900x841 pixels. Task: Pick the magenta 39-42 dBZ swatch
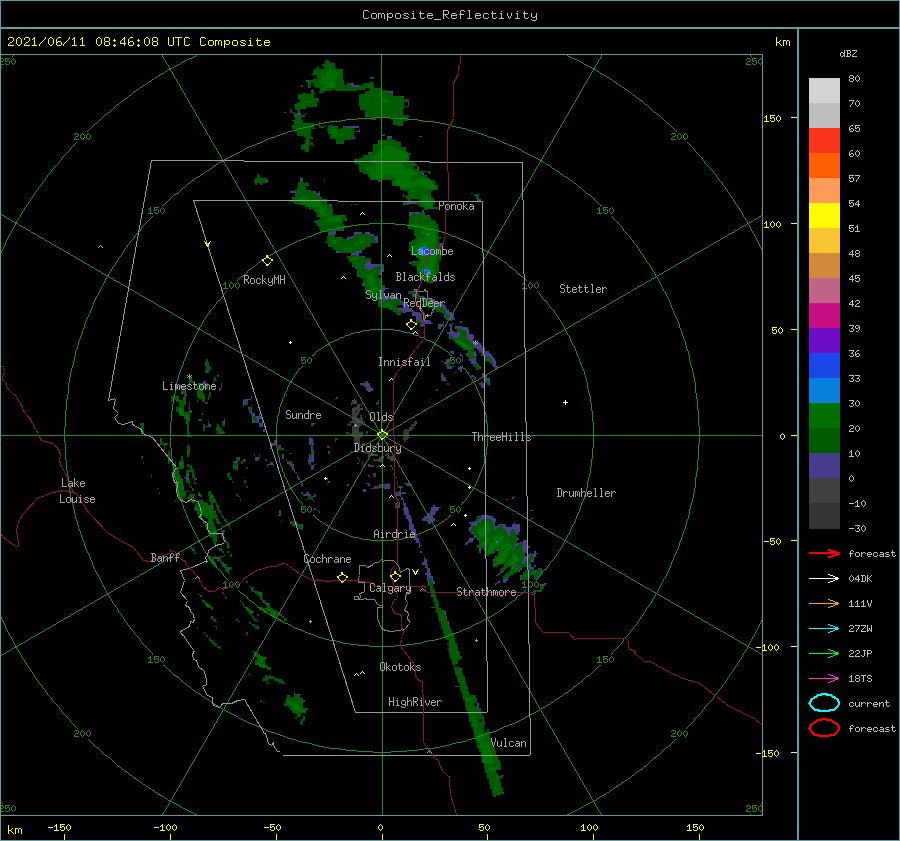coord(824,315)
